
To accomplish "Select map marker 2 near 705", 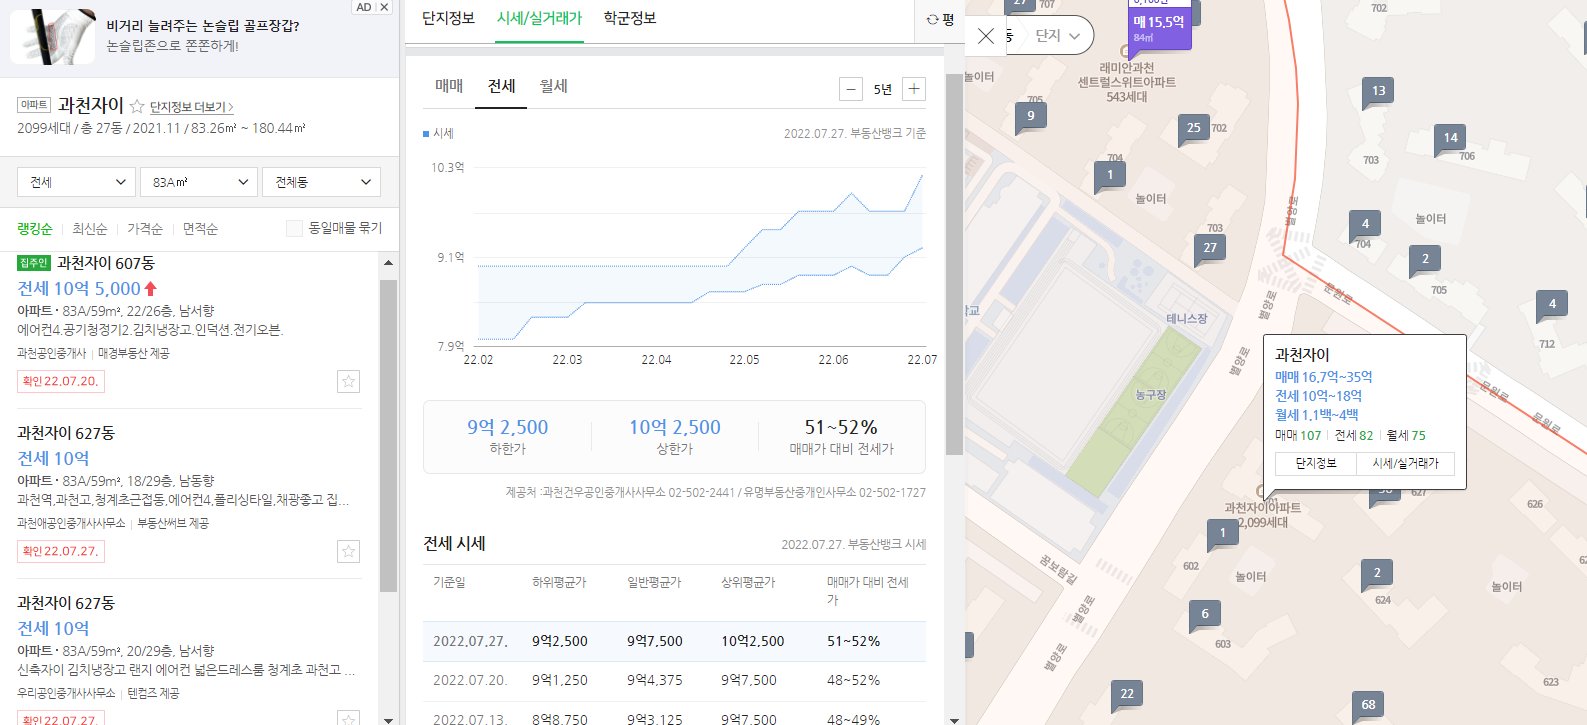I will coord(1425,259).
